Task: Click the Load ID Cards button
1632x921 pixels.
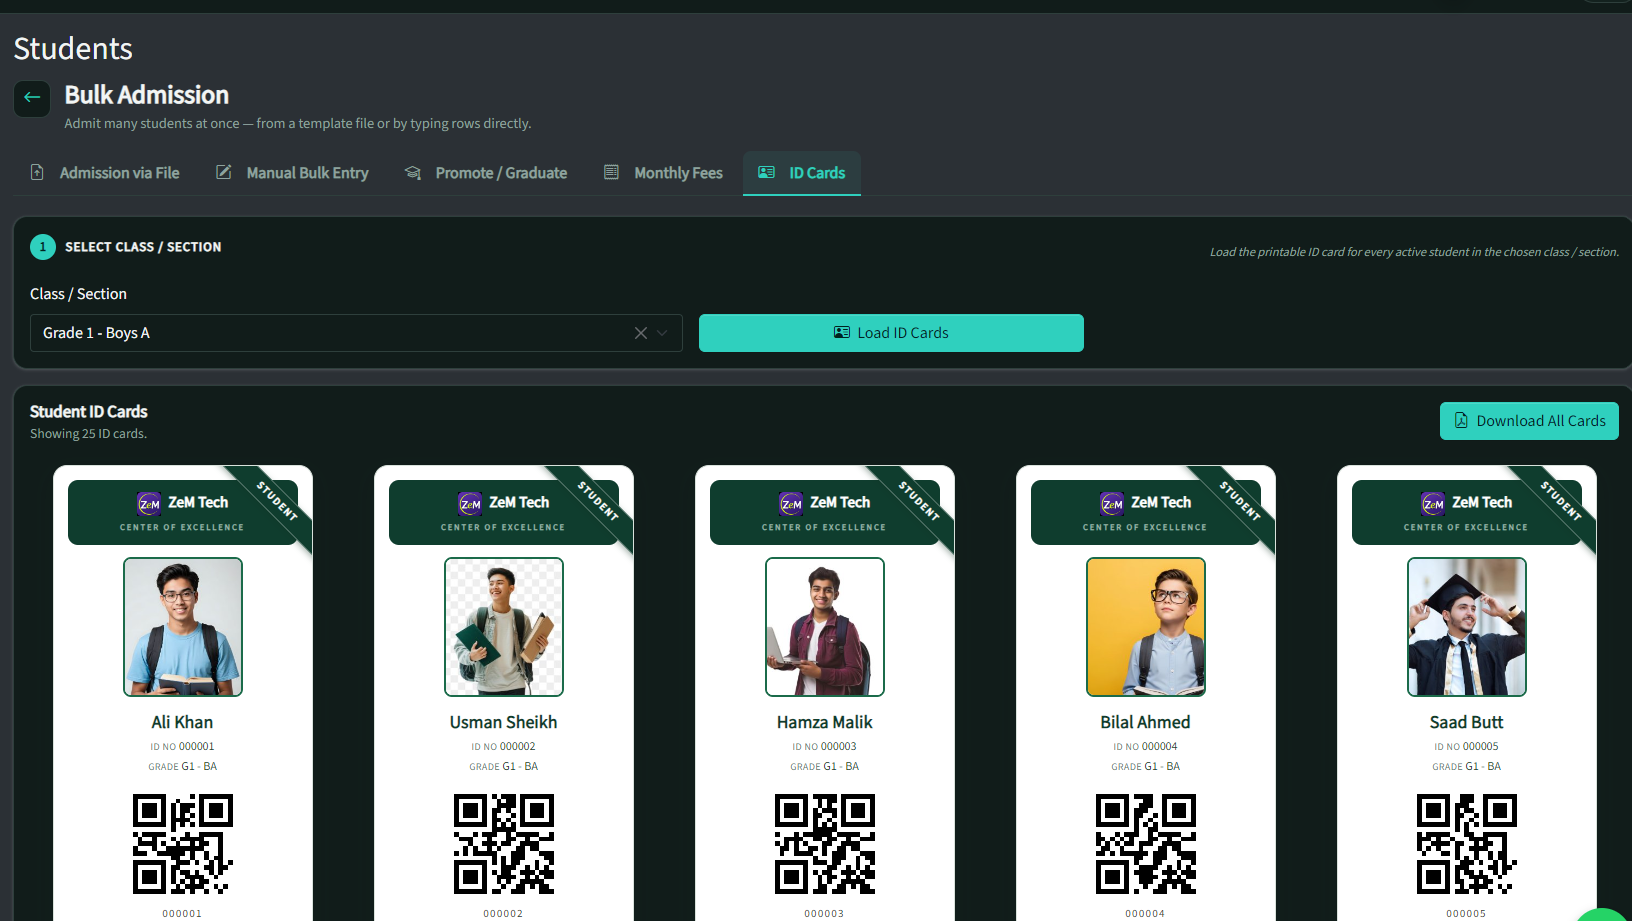Action: [x=891, y=333]
